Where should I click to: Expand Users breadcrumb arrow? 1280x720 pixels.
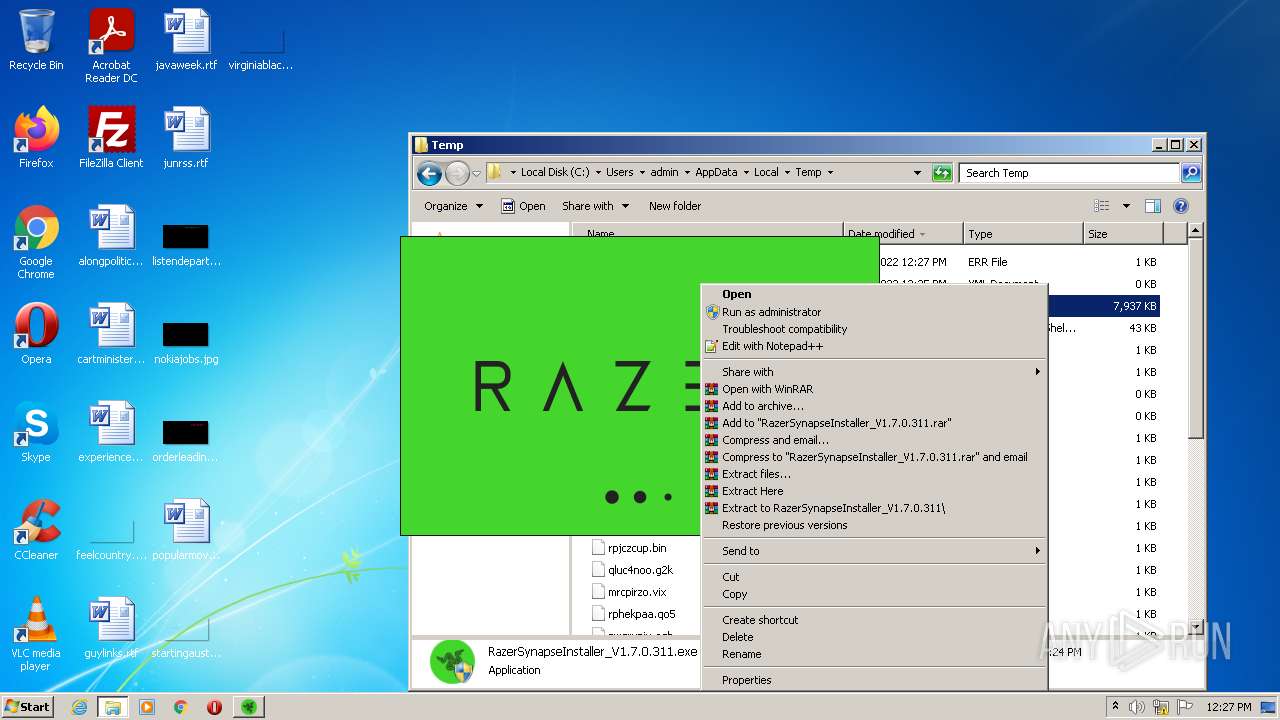(642, 173)
